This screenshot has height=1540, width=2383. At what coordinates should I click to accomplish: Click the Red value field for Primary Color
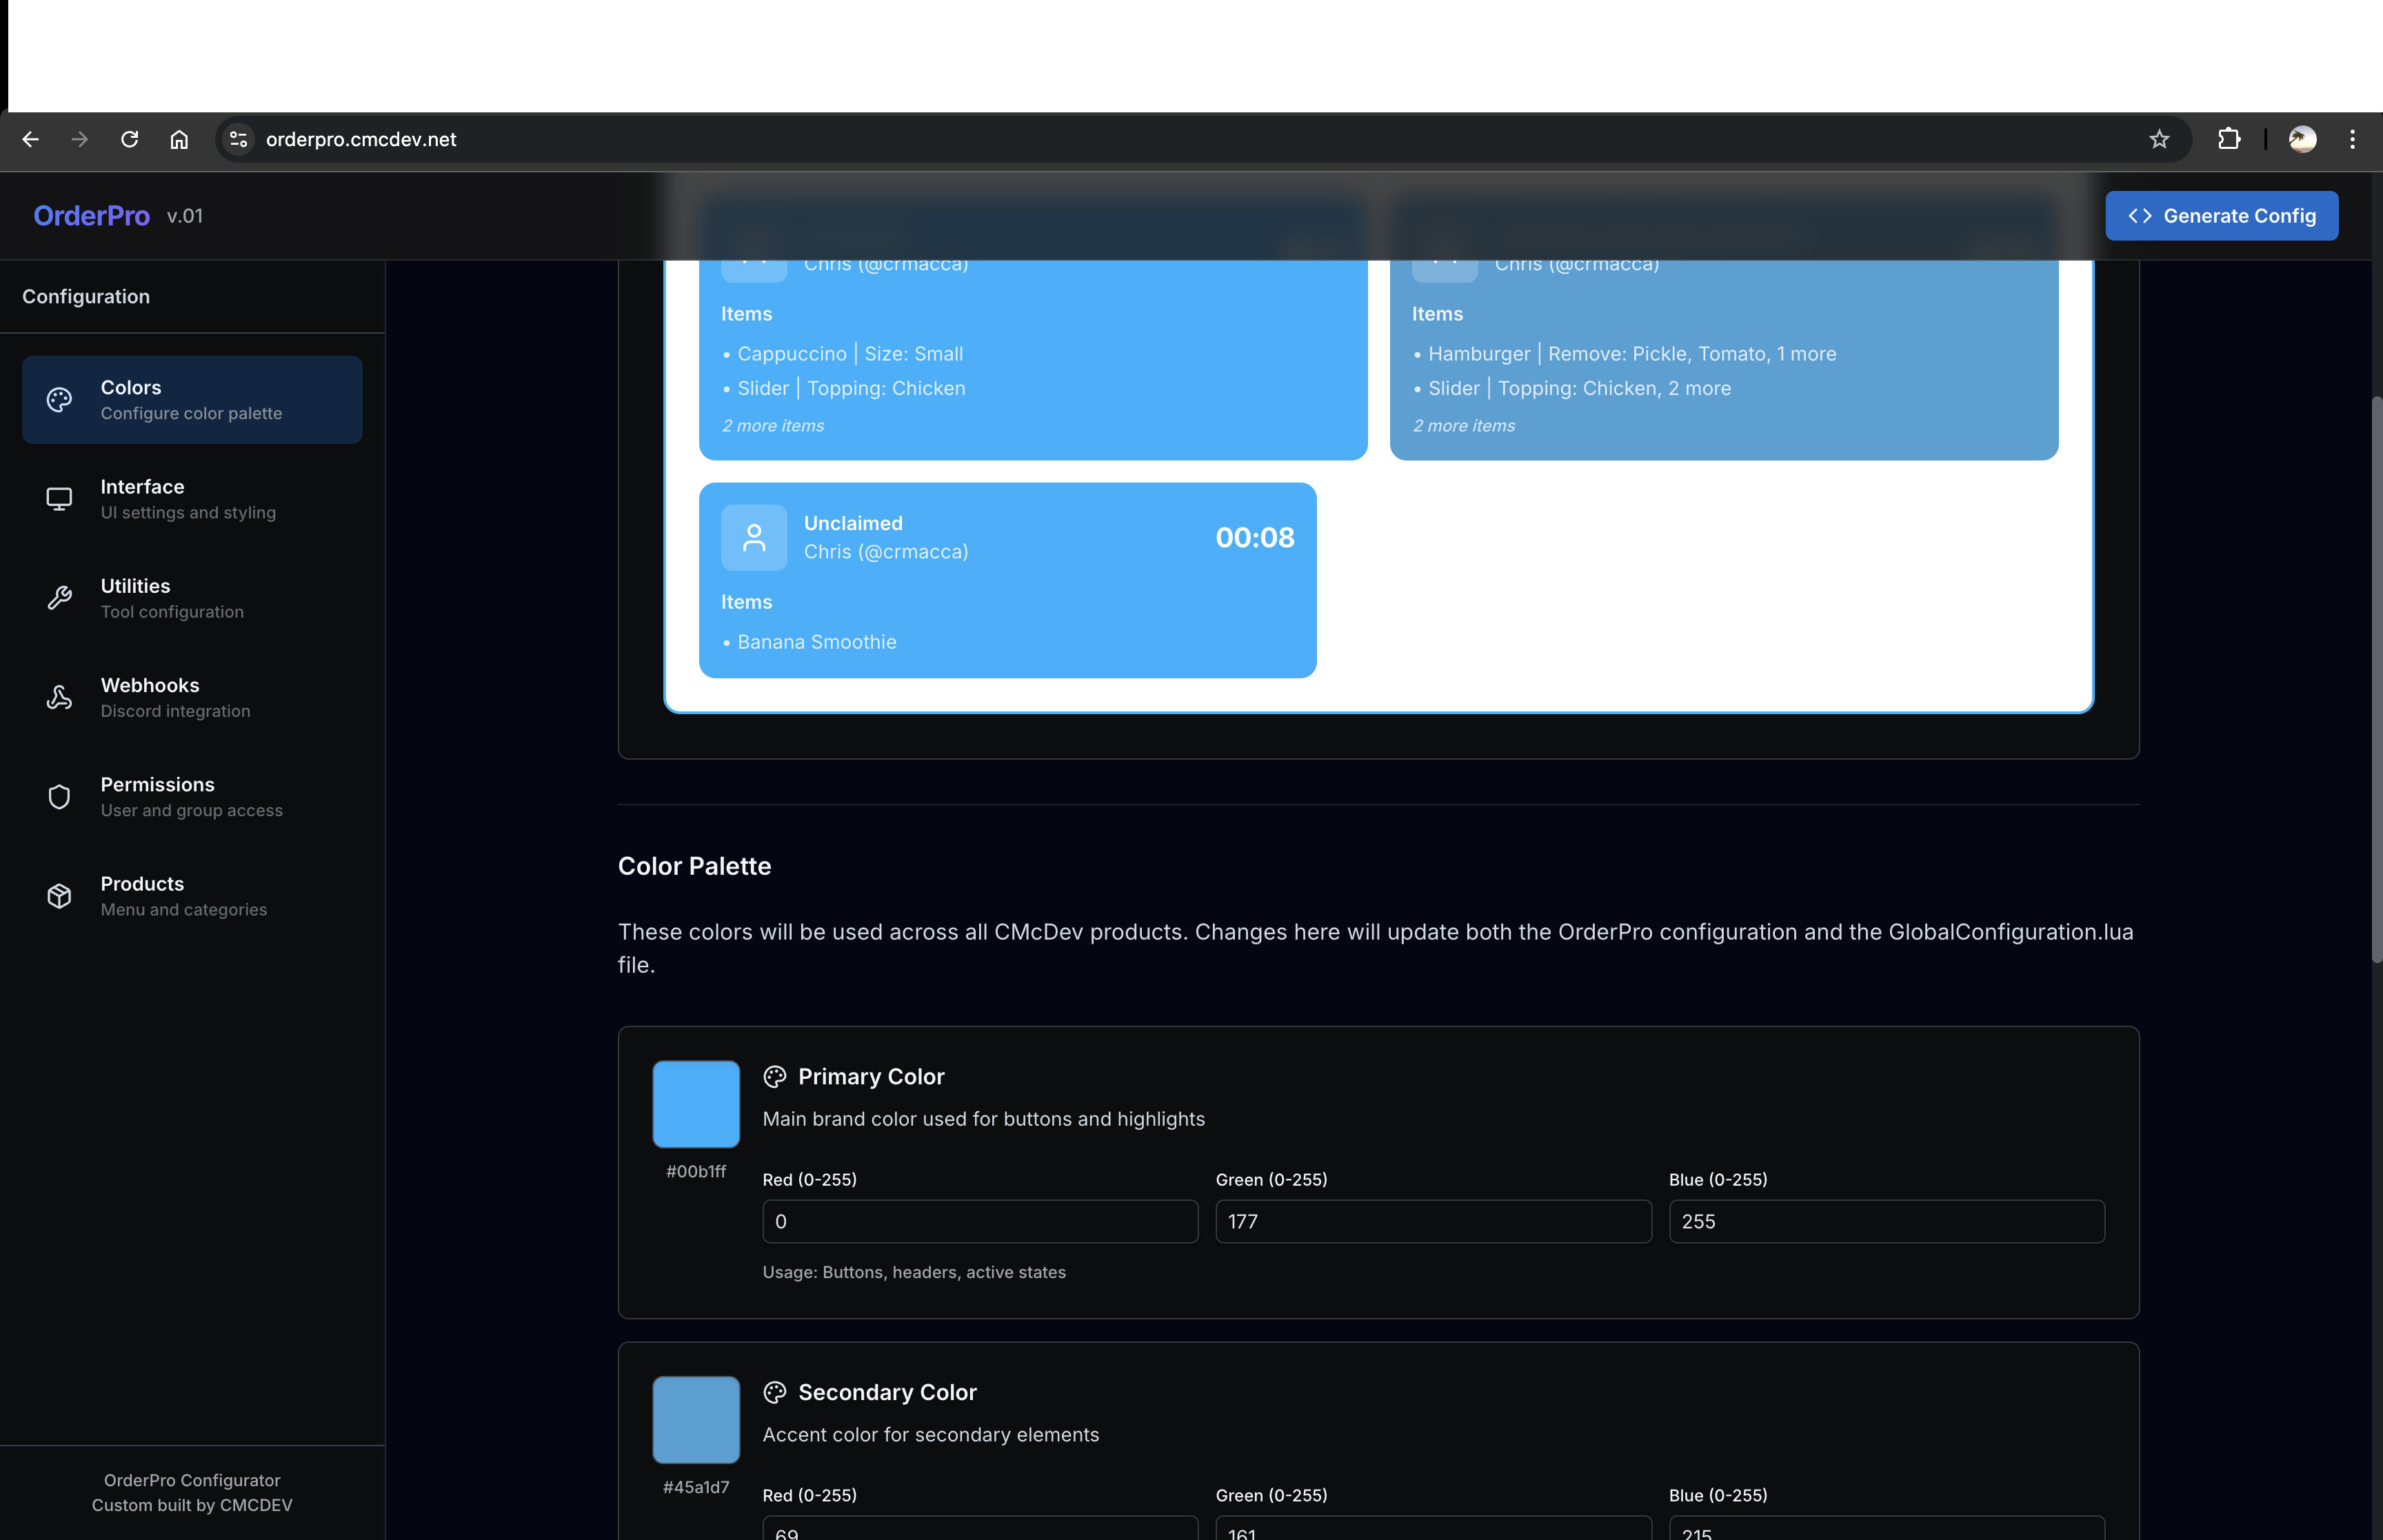pyautogui.click(x=979, y=1221)
